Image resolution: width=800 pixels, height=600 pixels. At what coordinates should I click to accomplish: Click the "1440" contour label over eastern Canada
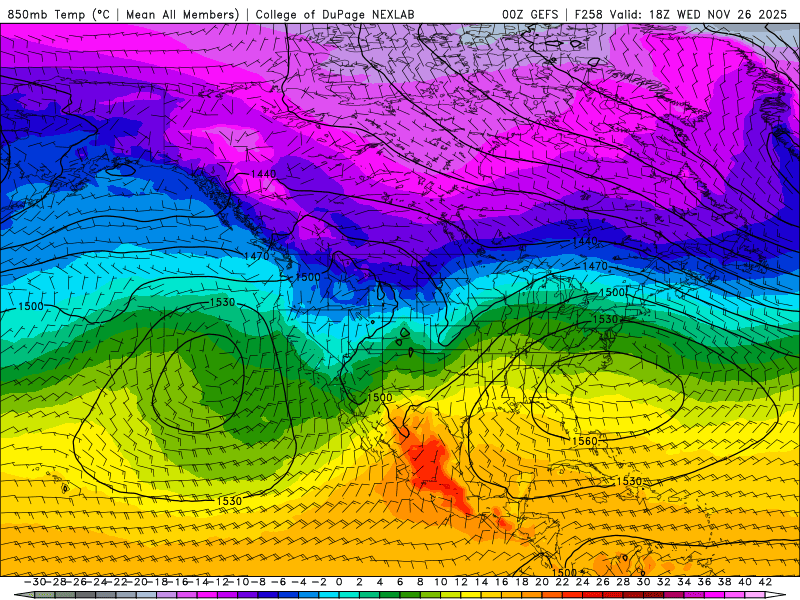(x=585, y=241)
